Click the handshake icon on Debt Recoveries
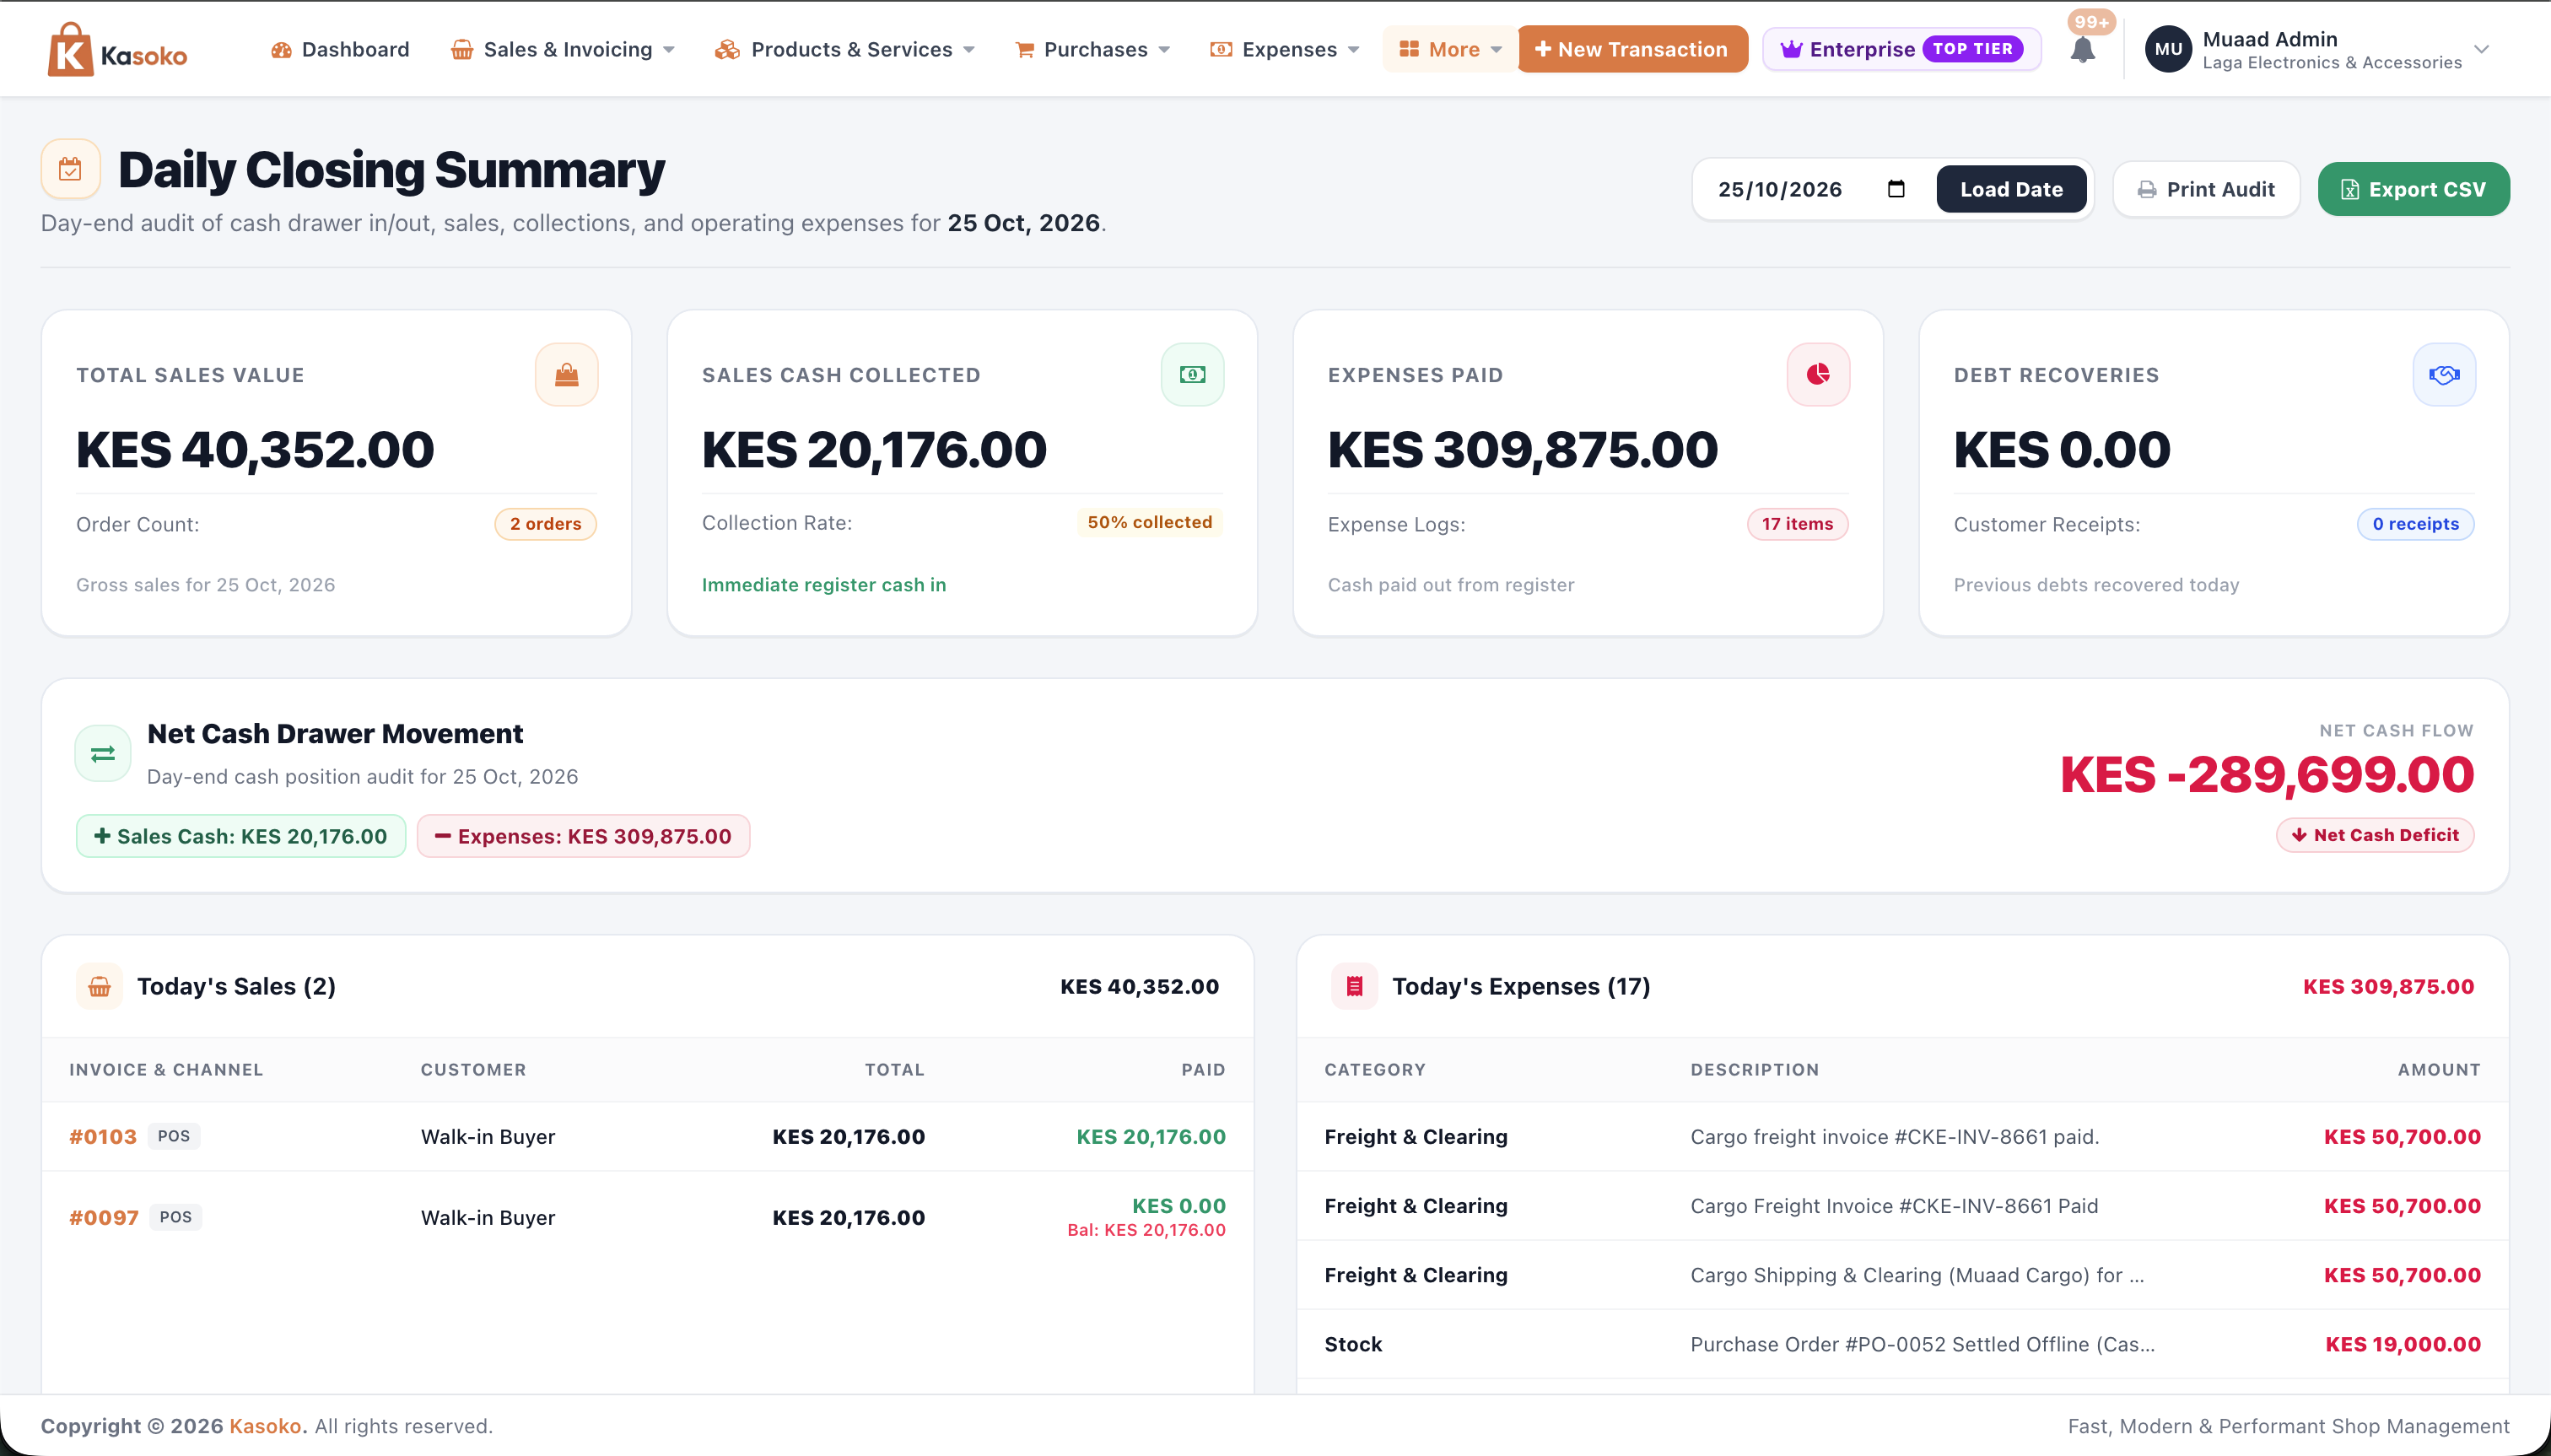The width and height of the screenshot is (2551, 1456). pos(2445,375)
